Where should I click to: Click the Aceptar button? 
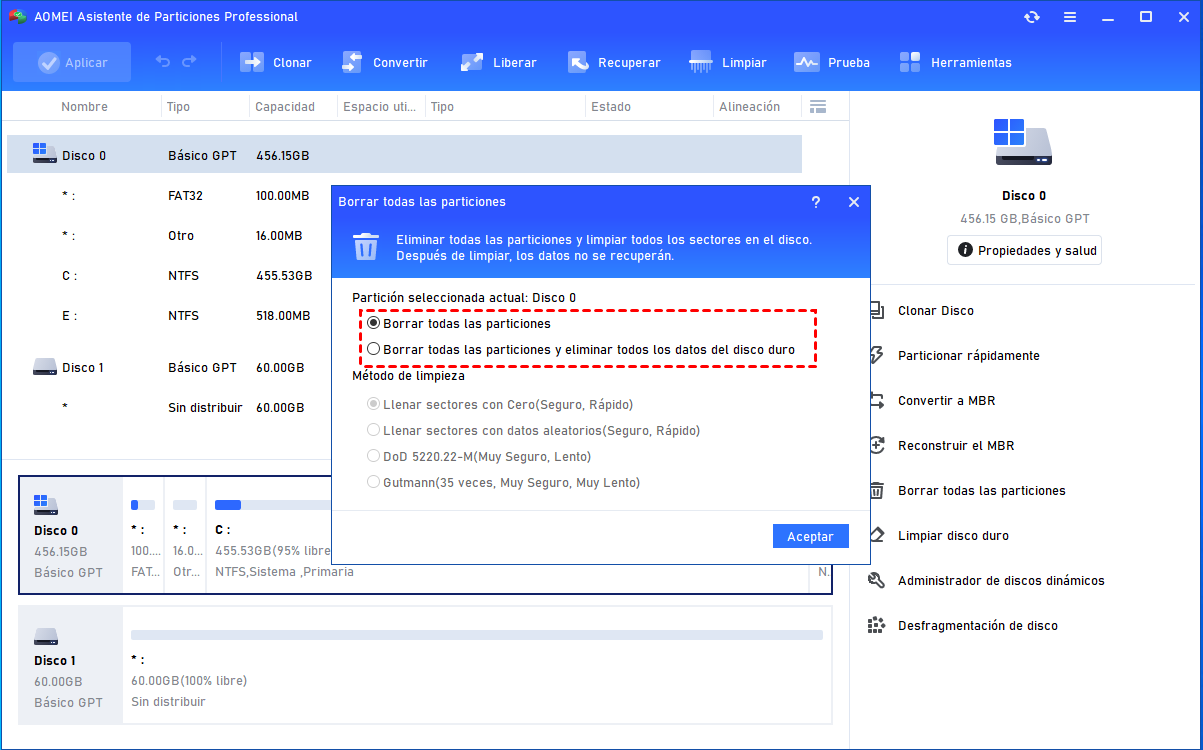coord(810,536)
